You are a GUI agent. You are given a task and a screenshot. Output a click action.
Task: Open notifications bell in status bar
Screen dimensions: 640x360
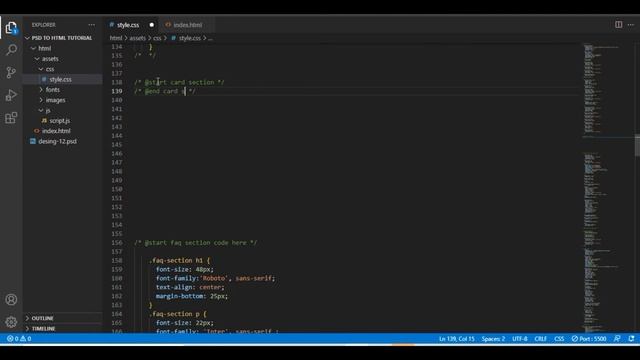click(631, 339)
